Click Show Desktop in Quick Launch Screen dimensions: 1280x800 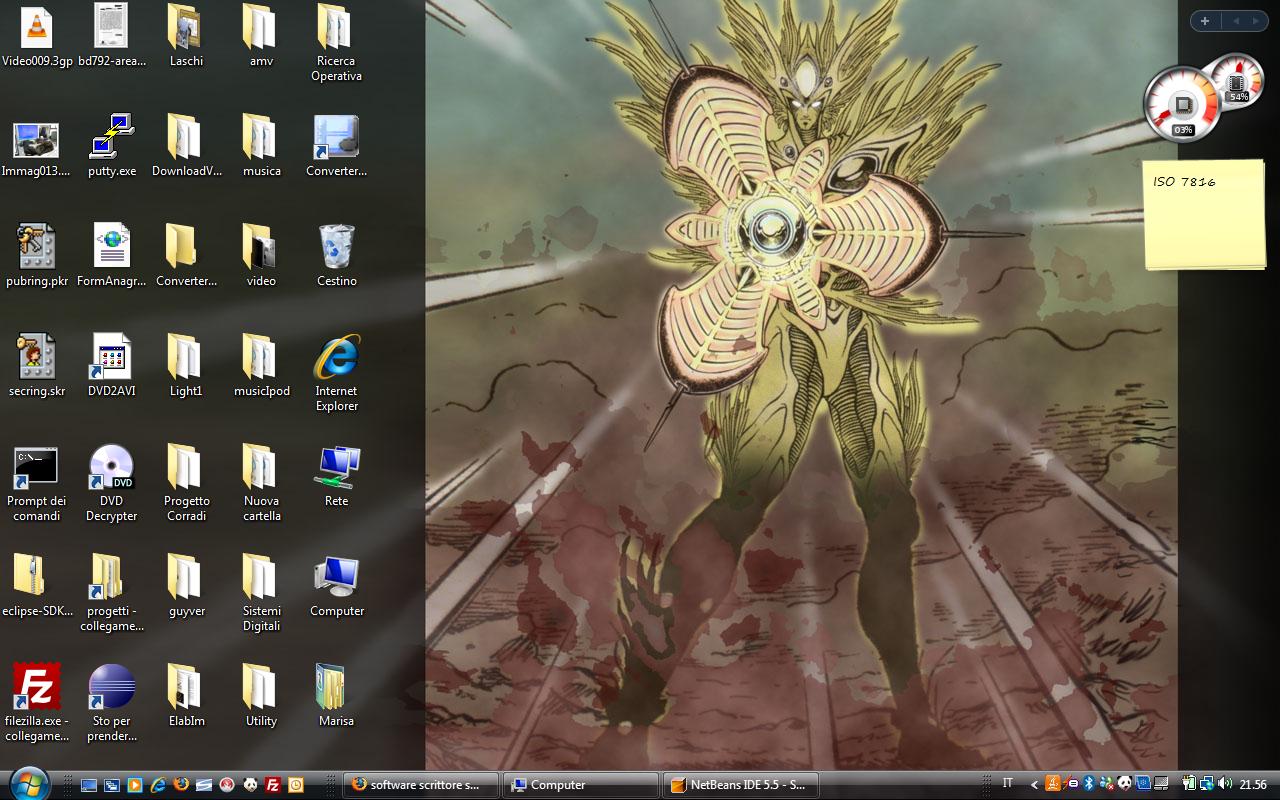click(x=89, y=785)
